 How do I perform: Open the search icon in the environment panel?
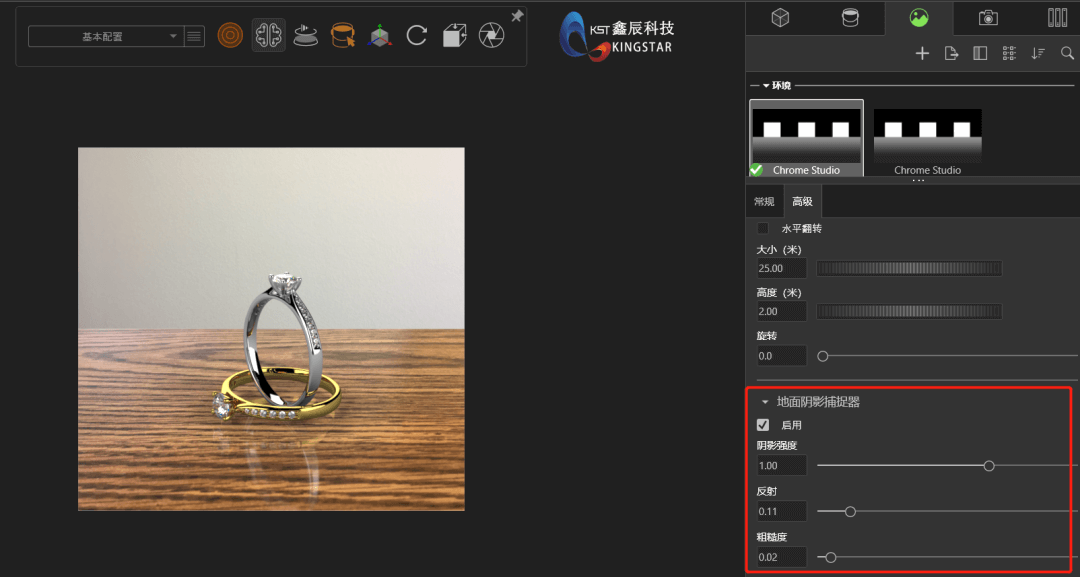tap(1068, 53)
